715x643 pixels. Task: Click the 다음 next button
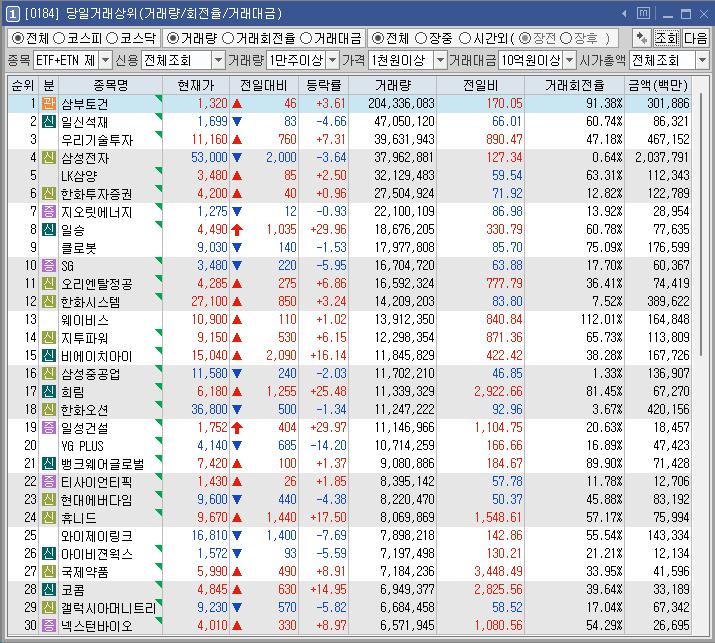(x=695, y=38)
